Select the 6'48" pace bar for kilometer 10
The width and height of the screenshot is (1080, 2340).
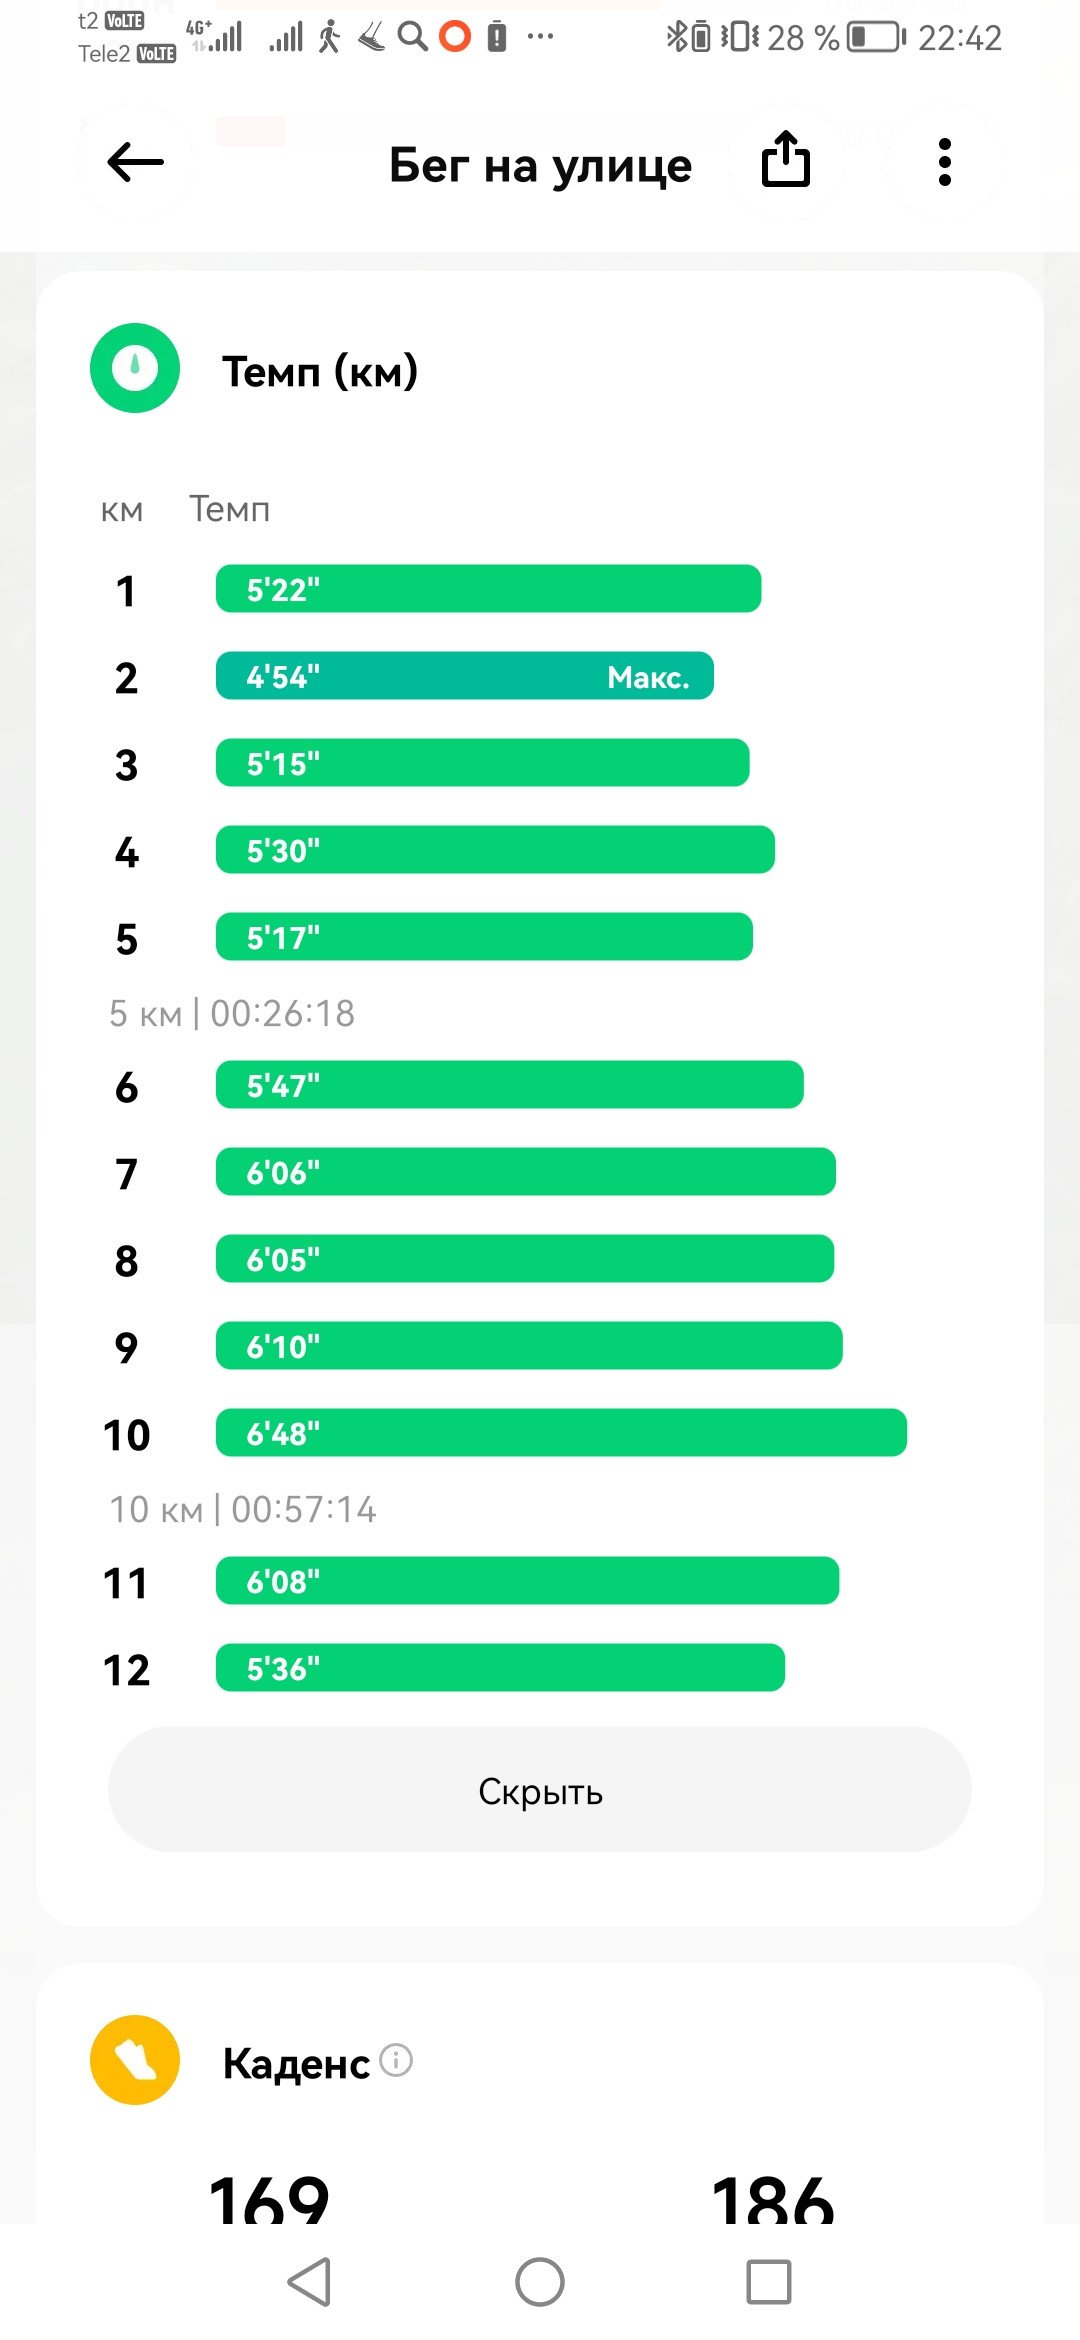pos(562,1433)
